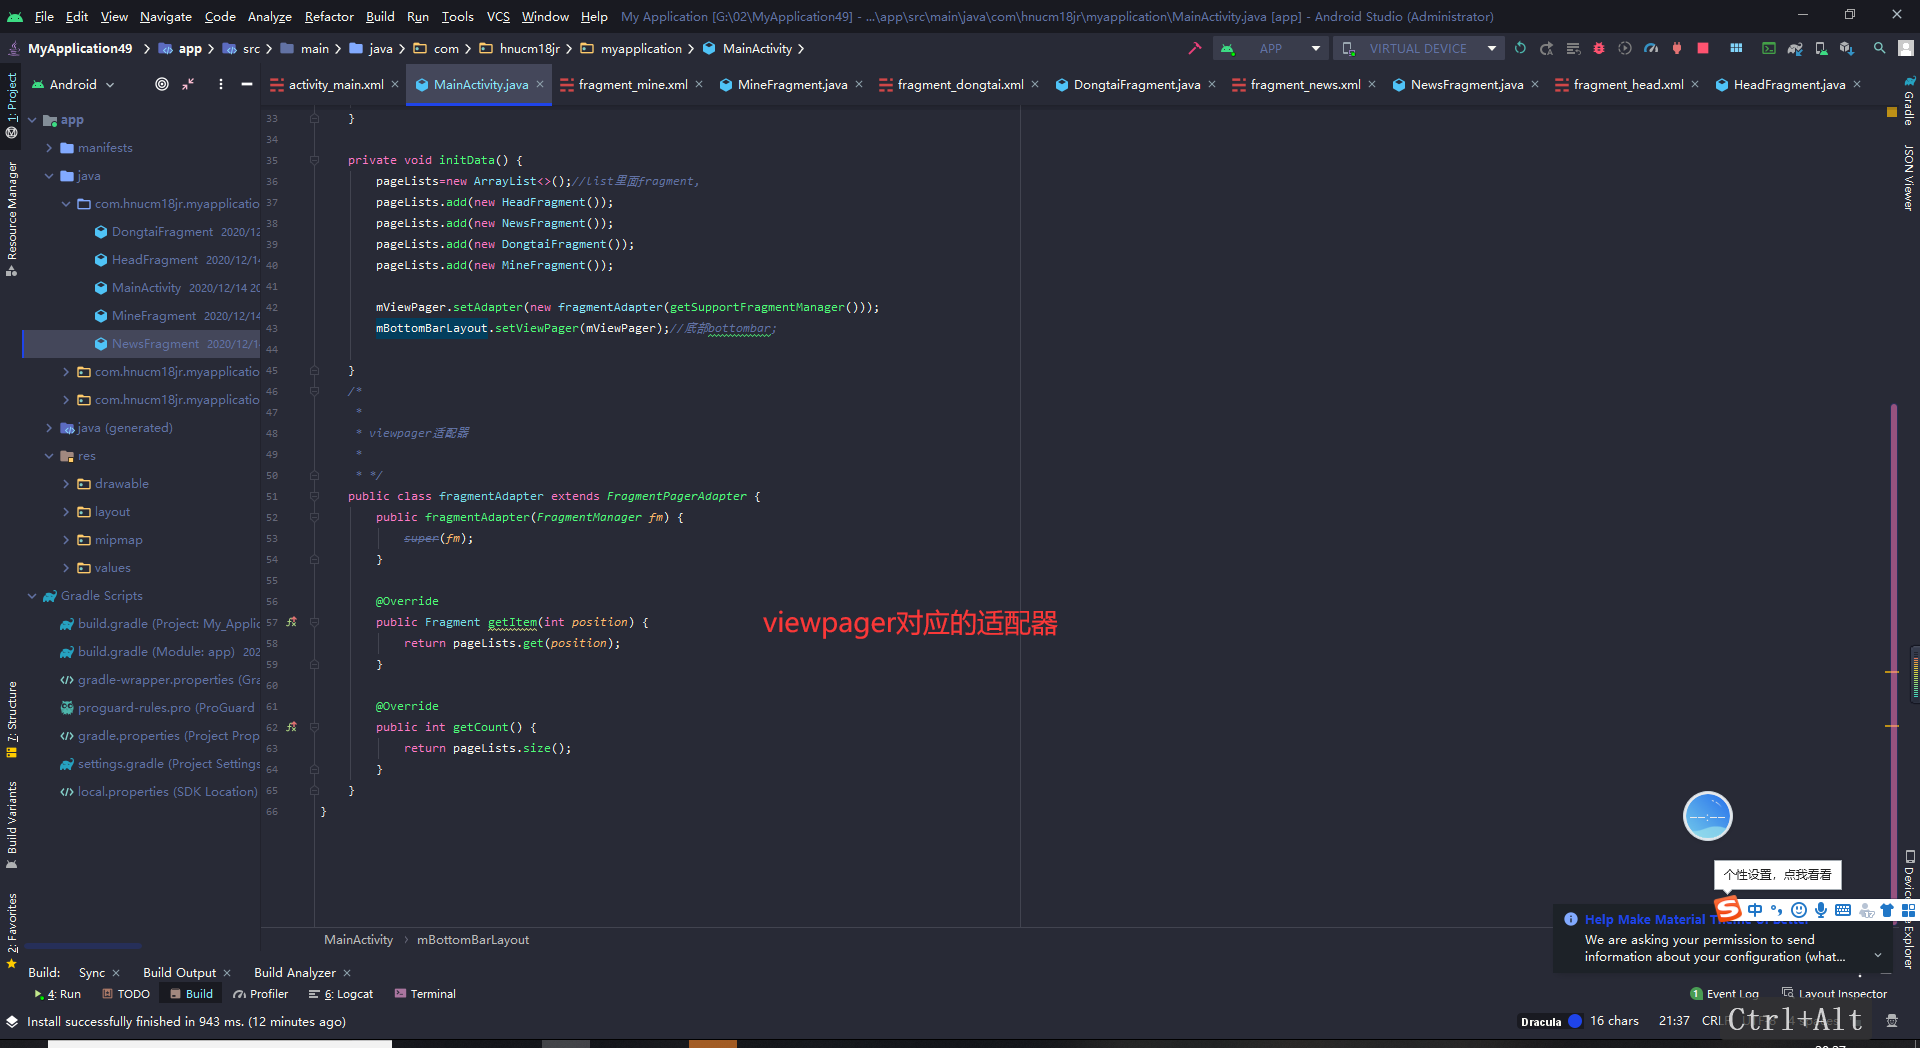
Task: Expand the manifests folder
Action: [49, 148]
